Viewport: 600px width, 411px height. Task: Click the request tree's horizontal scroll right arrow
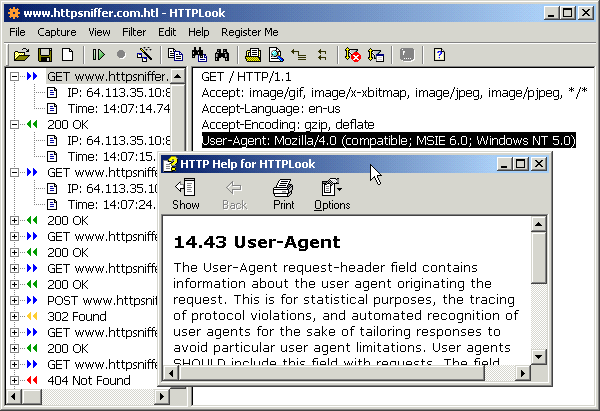[x=162, y=396]
